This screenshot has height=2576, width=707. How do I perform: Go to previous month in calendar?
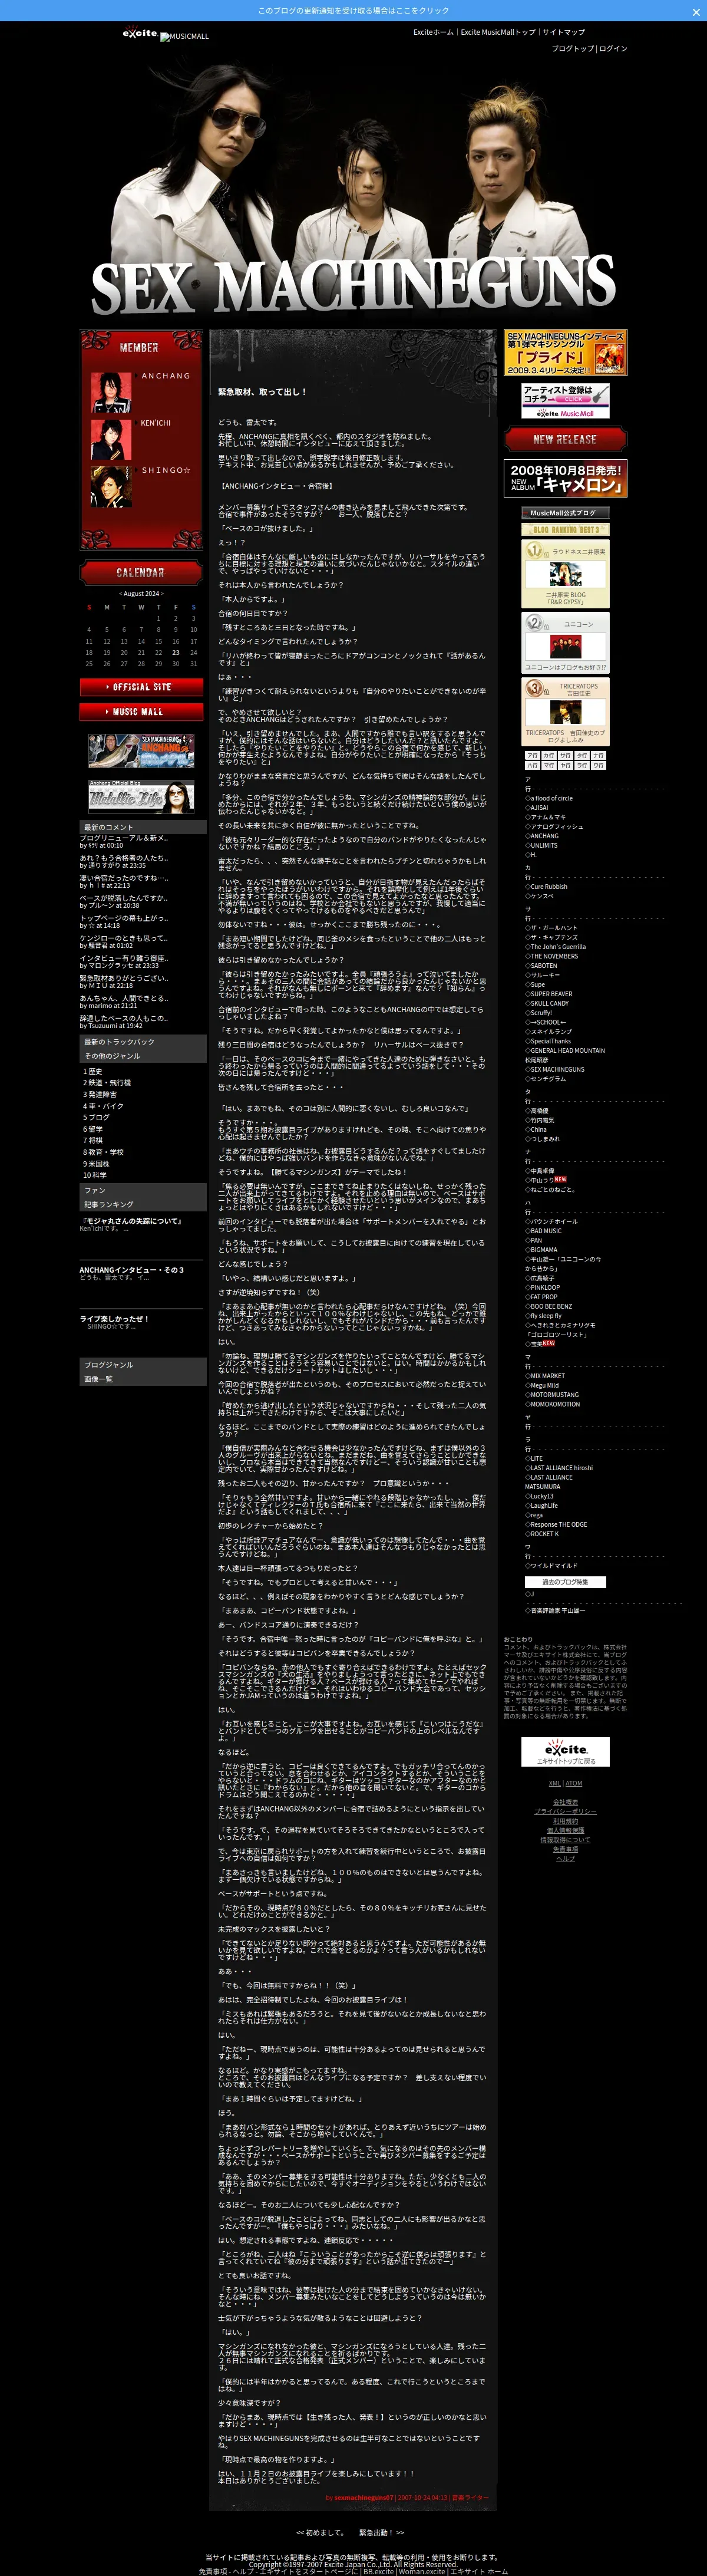tap(120, 593)
